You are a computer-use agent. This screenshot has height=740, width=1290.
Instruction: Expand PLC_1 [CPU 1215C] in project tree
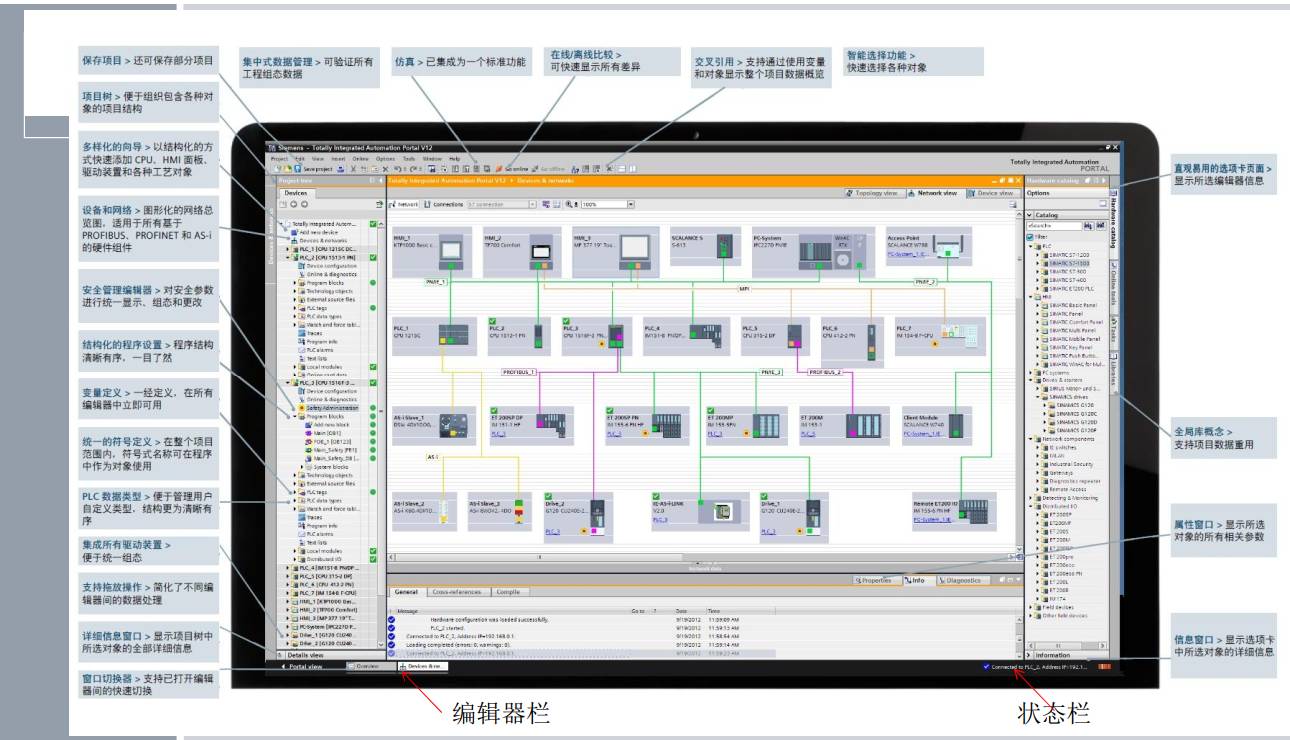[x=287, y=249]
